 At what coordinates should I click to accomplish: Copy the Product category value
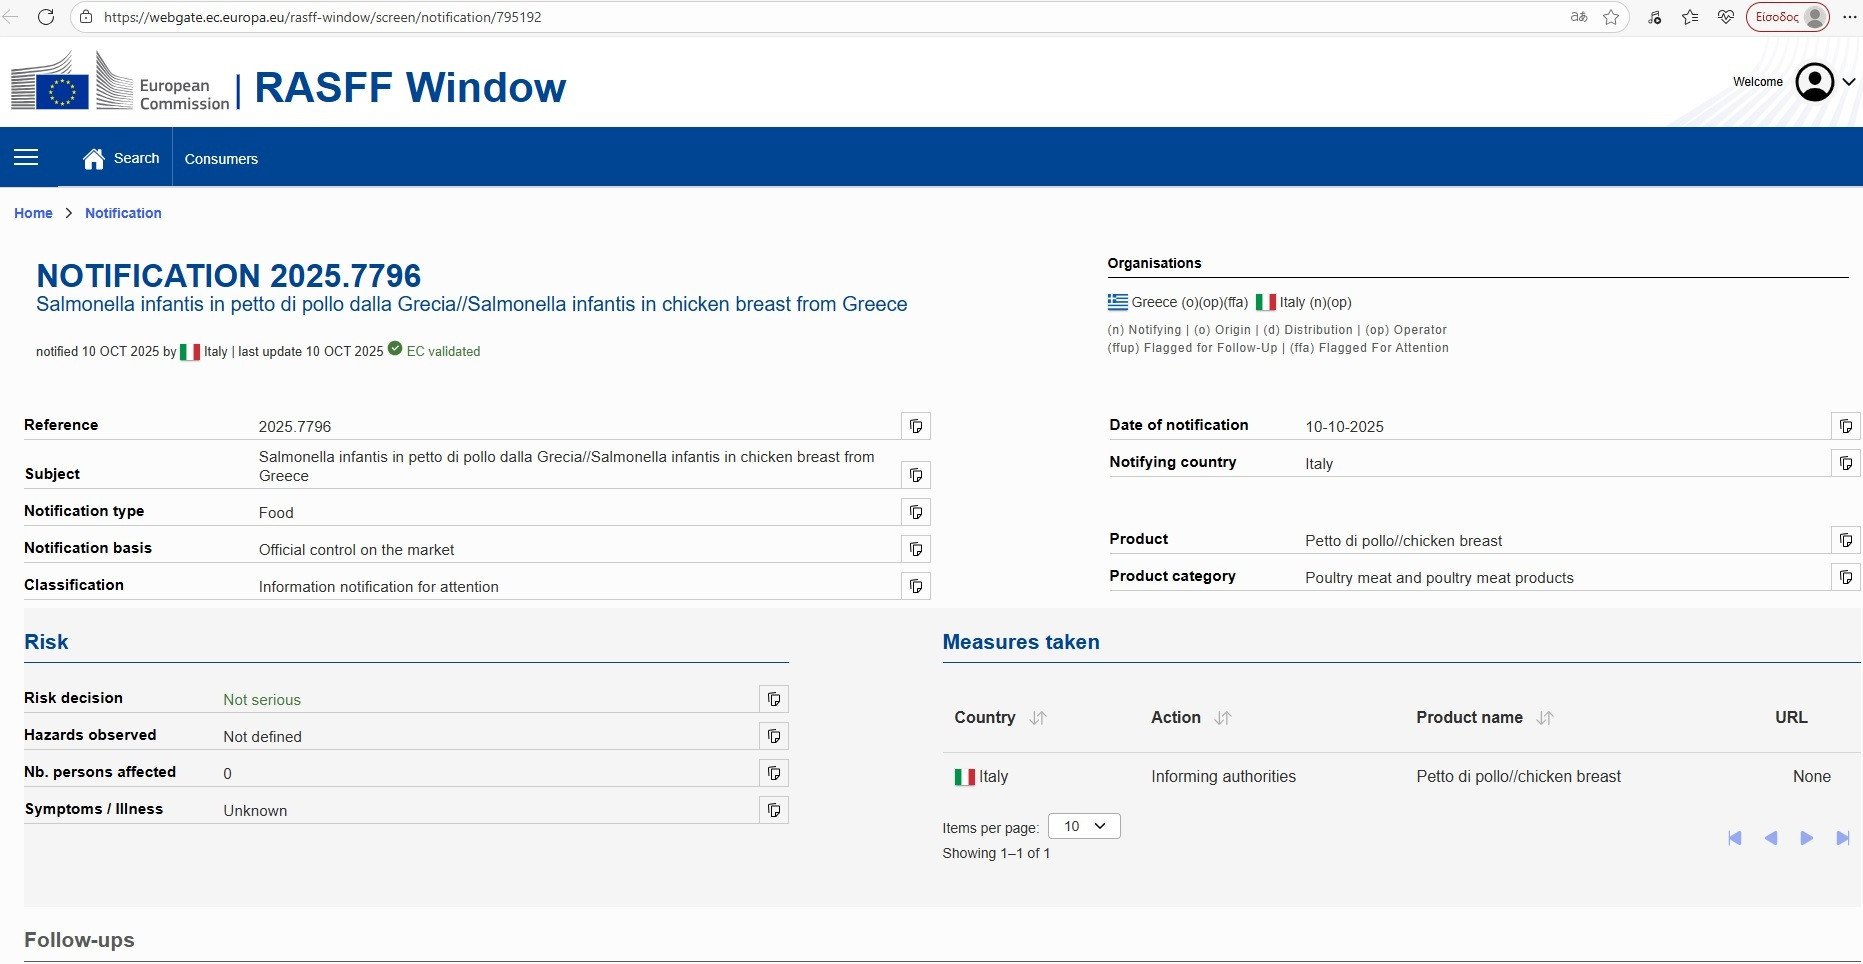point(1845,577)
